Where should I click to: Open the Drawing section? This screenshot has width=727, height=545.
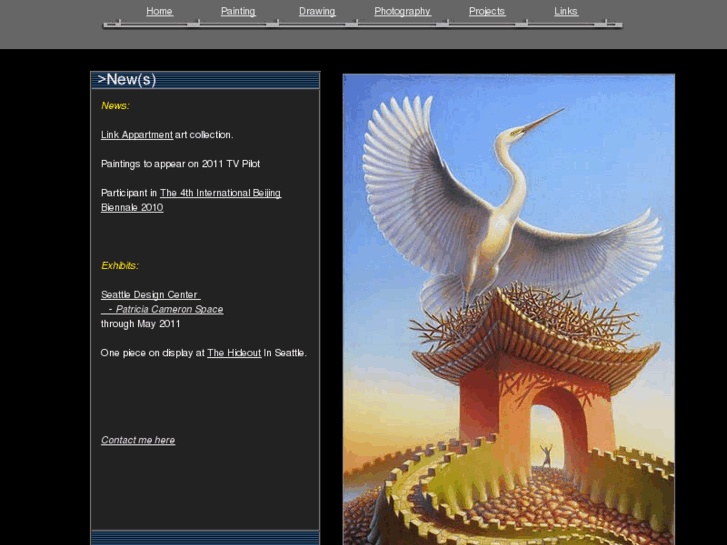pyautogui.click(x=317, y=11)
